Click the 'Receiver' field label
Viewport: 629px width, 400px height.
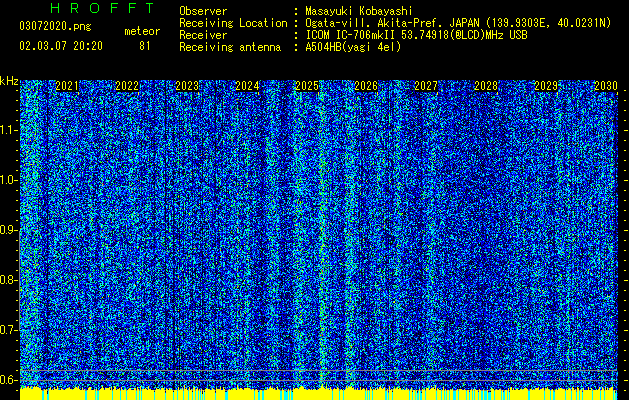coord(203,35)
